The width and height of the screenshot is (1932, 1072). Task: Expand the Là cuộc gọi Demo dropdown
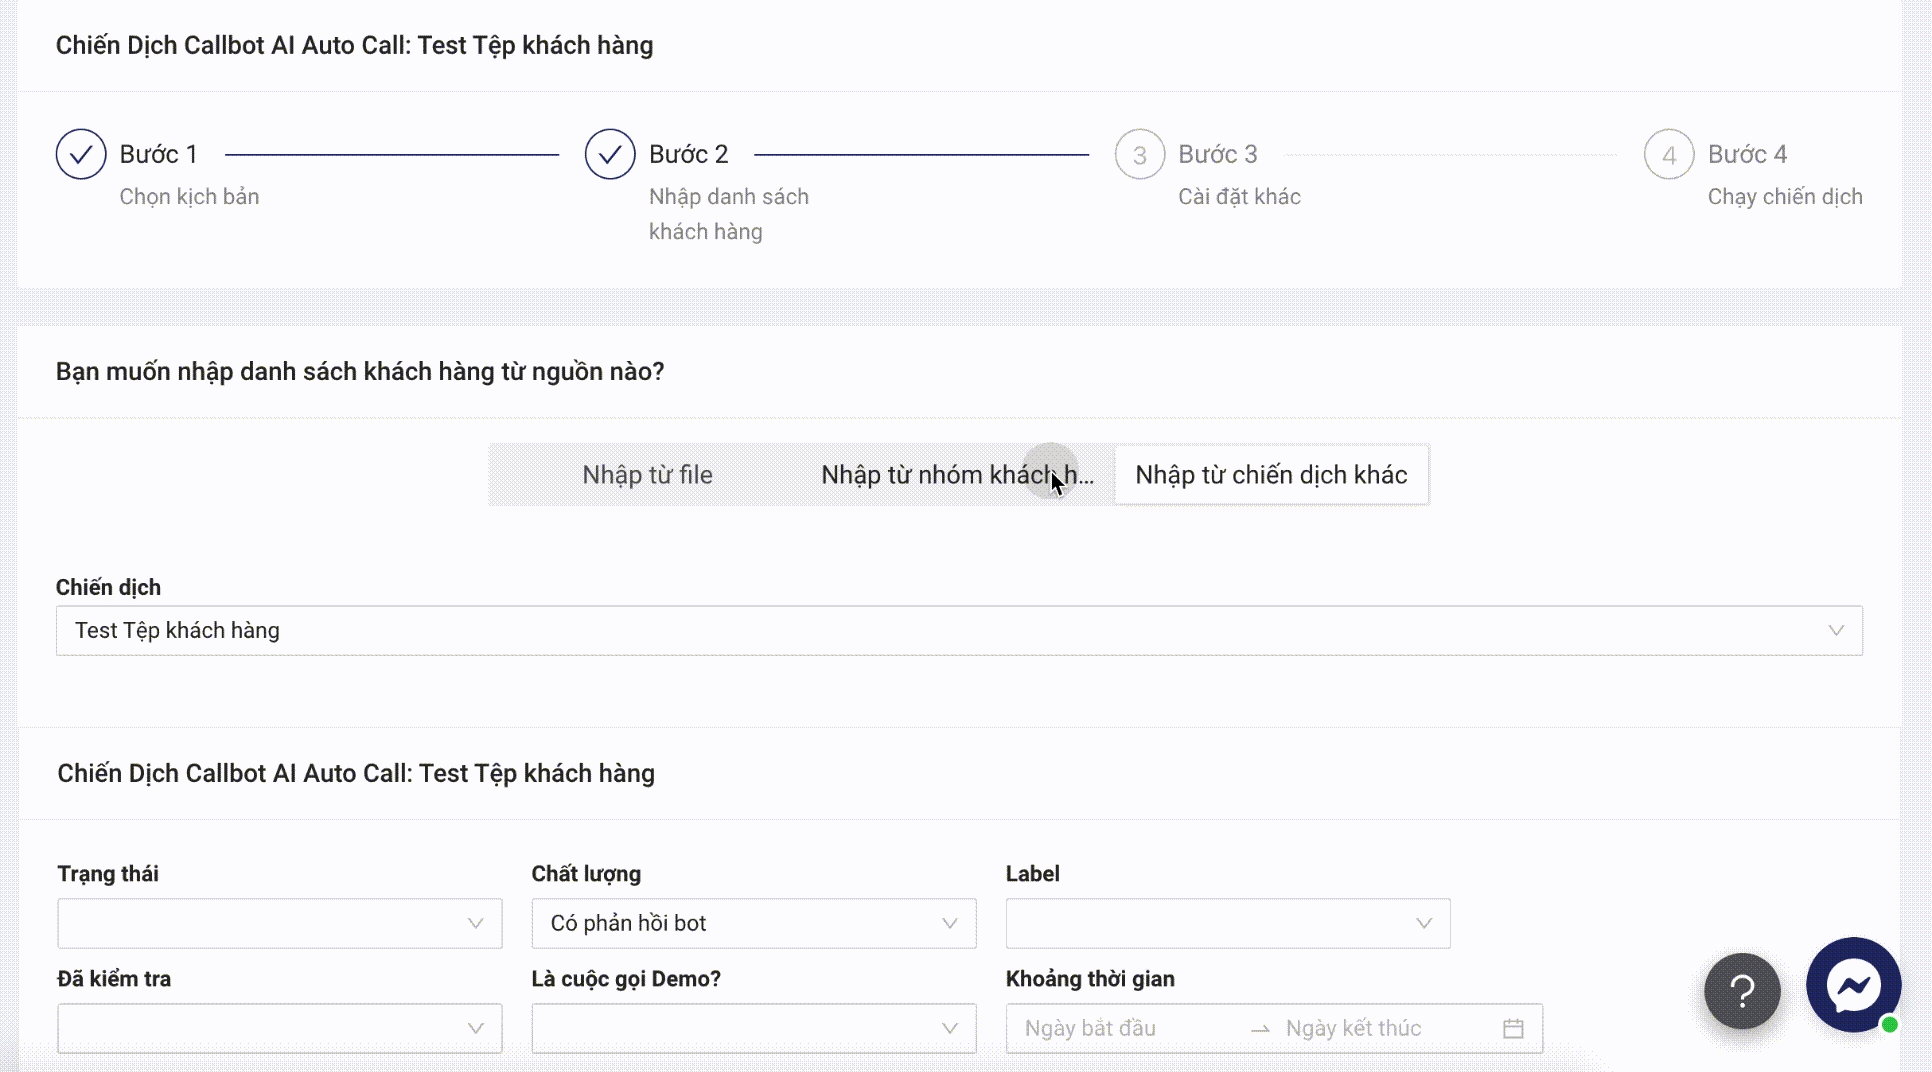753,1028
